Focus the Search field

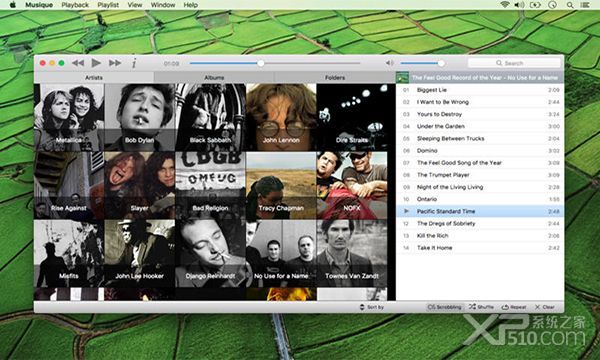tap(514, 63)
